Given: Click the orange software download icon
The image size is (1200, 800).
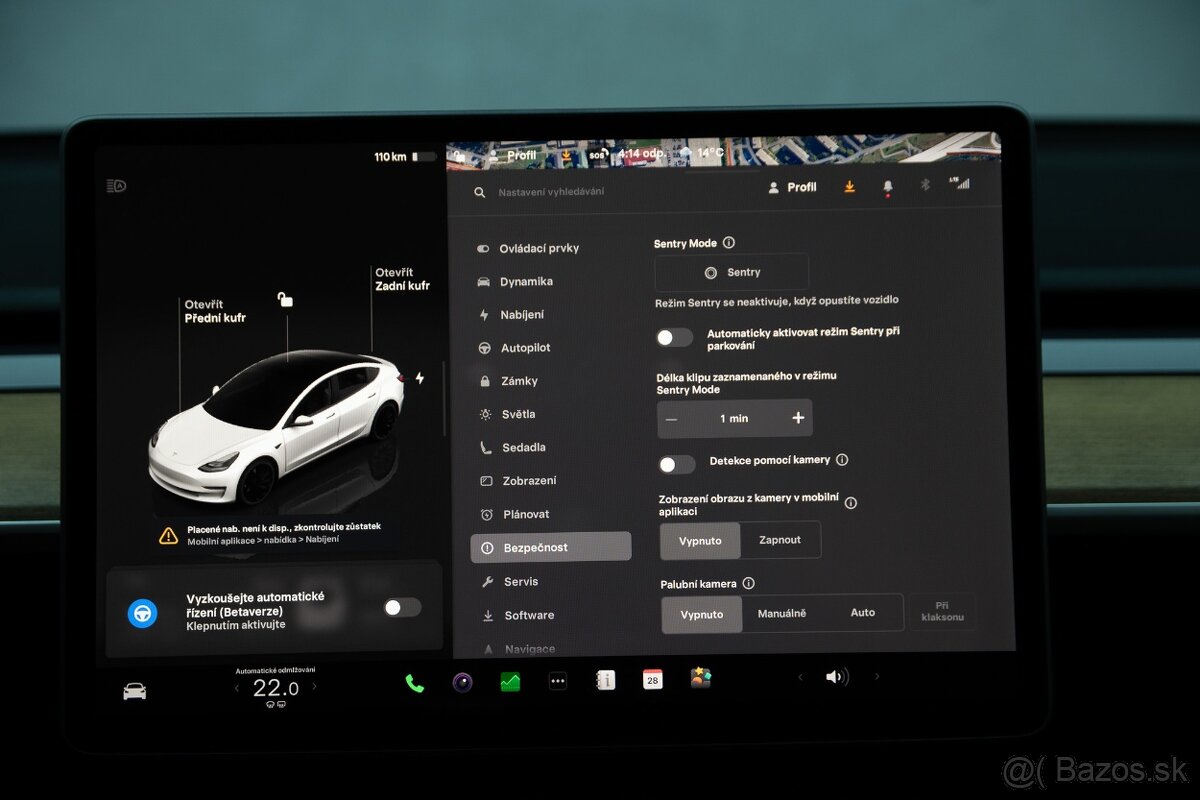Looking at the screenshot, I should pos(848,187).
